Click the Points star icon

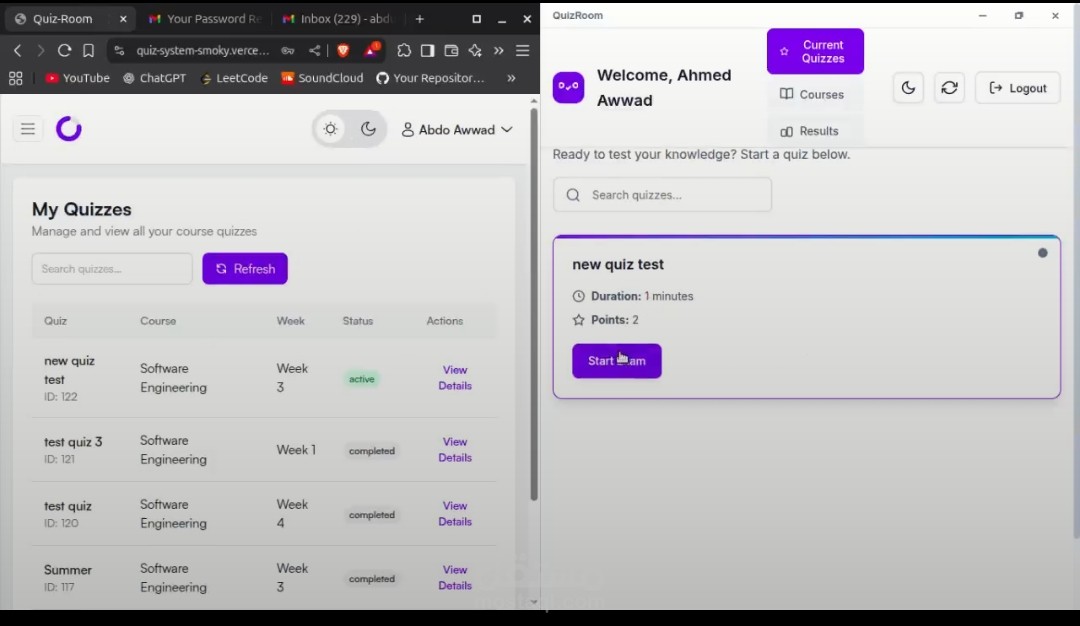579,320
